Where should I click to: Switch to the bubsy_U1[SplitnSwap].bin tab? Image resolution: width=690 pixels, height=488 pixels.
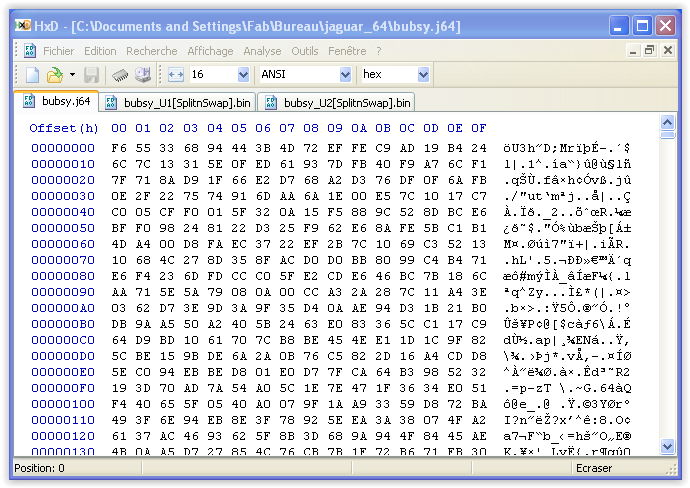pyautogui.click(x=178, y=103)
